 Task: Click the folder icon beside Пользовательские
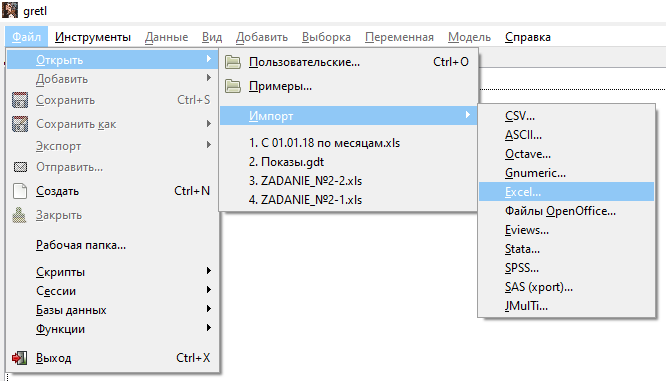(x=233, y=62)
